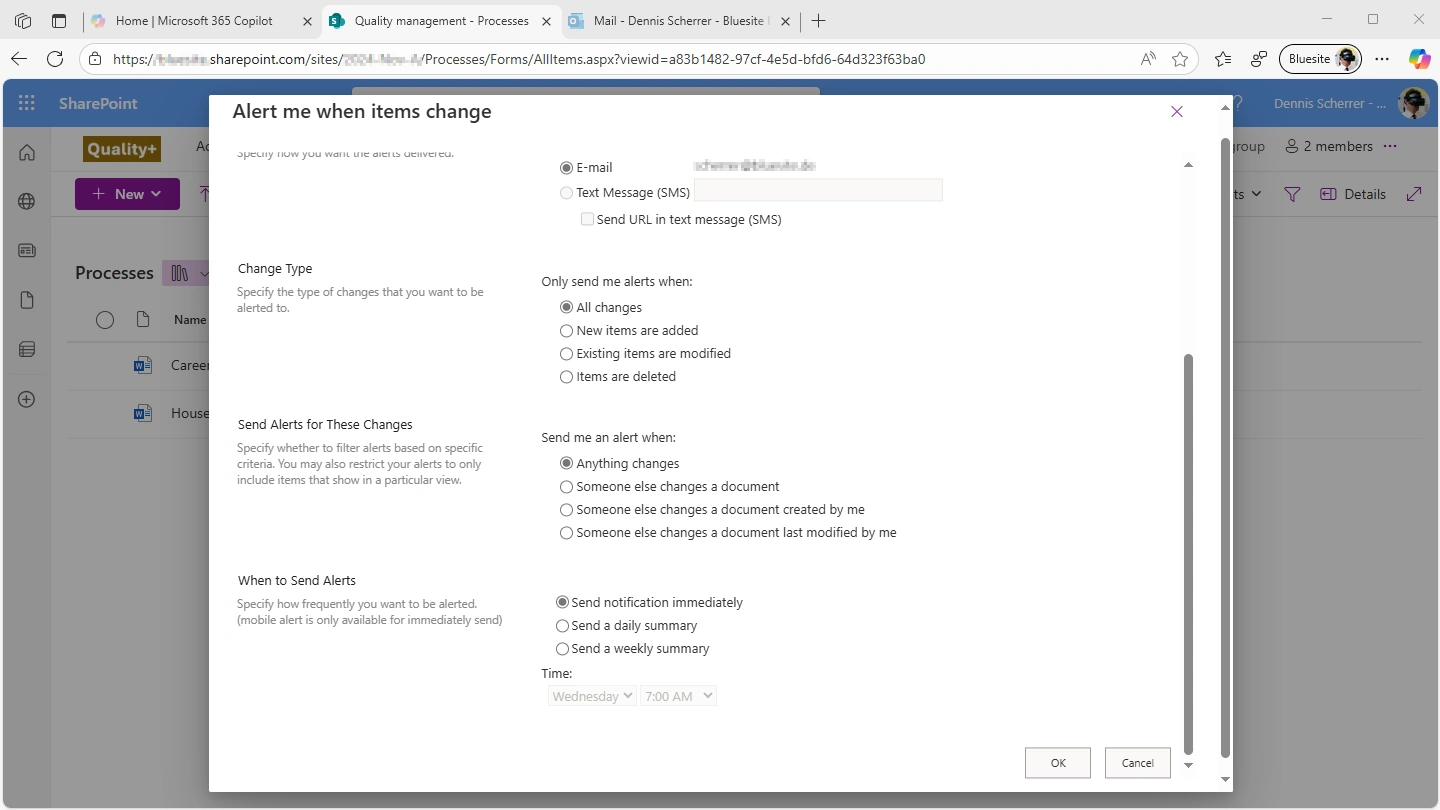Expand the 2 members list
1440x810 pixels.
[x=1329, y=146]
